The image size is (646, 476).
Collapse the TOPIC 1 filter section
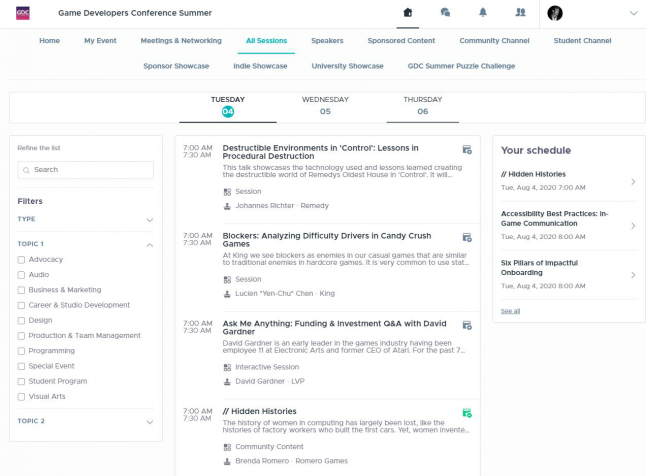tap(150, 244)
